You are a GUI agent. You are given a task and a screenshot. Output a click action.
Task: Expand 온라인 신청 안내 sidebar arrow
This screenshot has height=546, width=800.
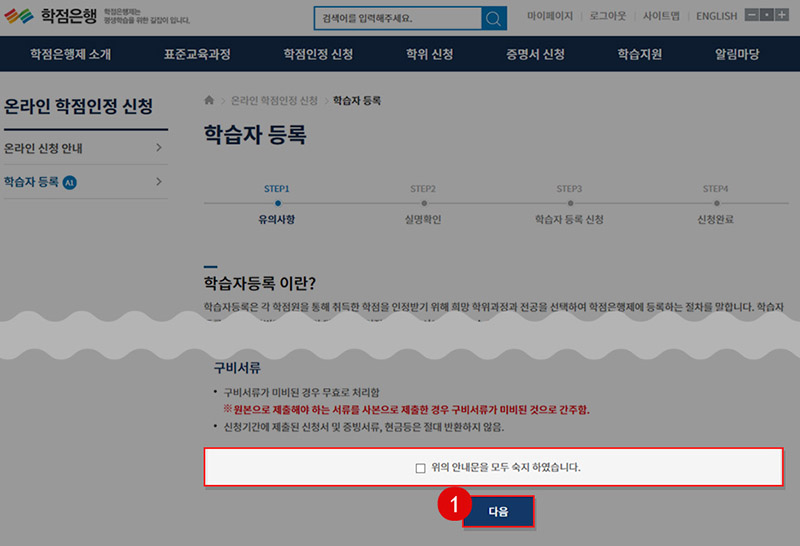[159, 149]
